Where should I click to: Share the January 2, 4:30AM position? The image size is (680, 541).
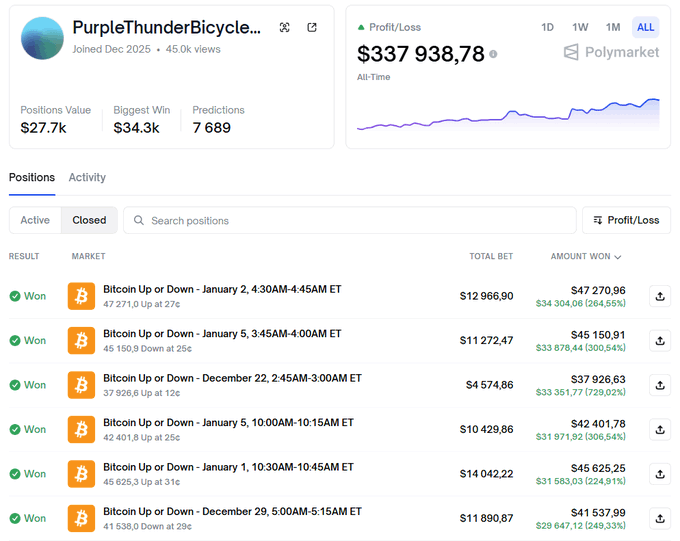[660, 296]
